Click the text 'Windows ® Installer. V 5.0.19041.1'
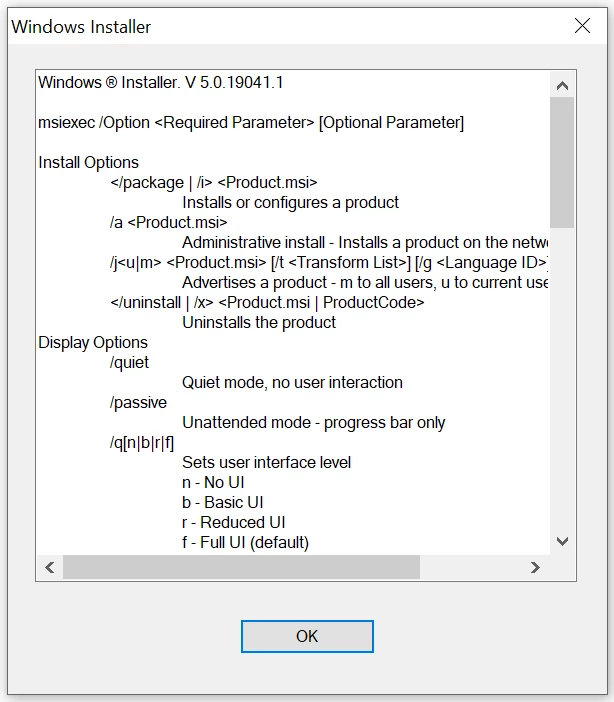This screenshot has height=702, width=614. click(x=160, y=82)
